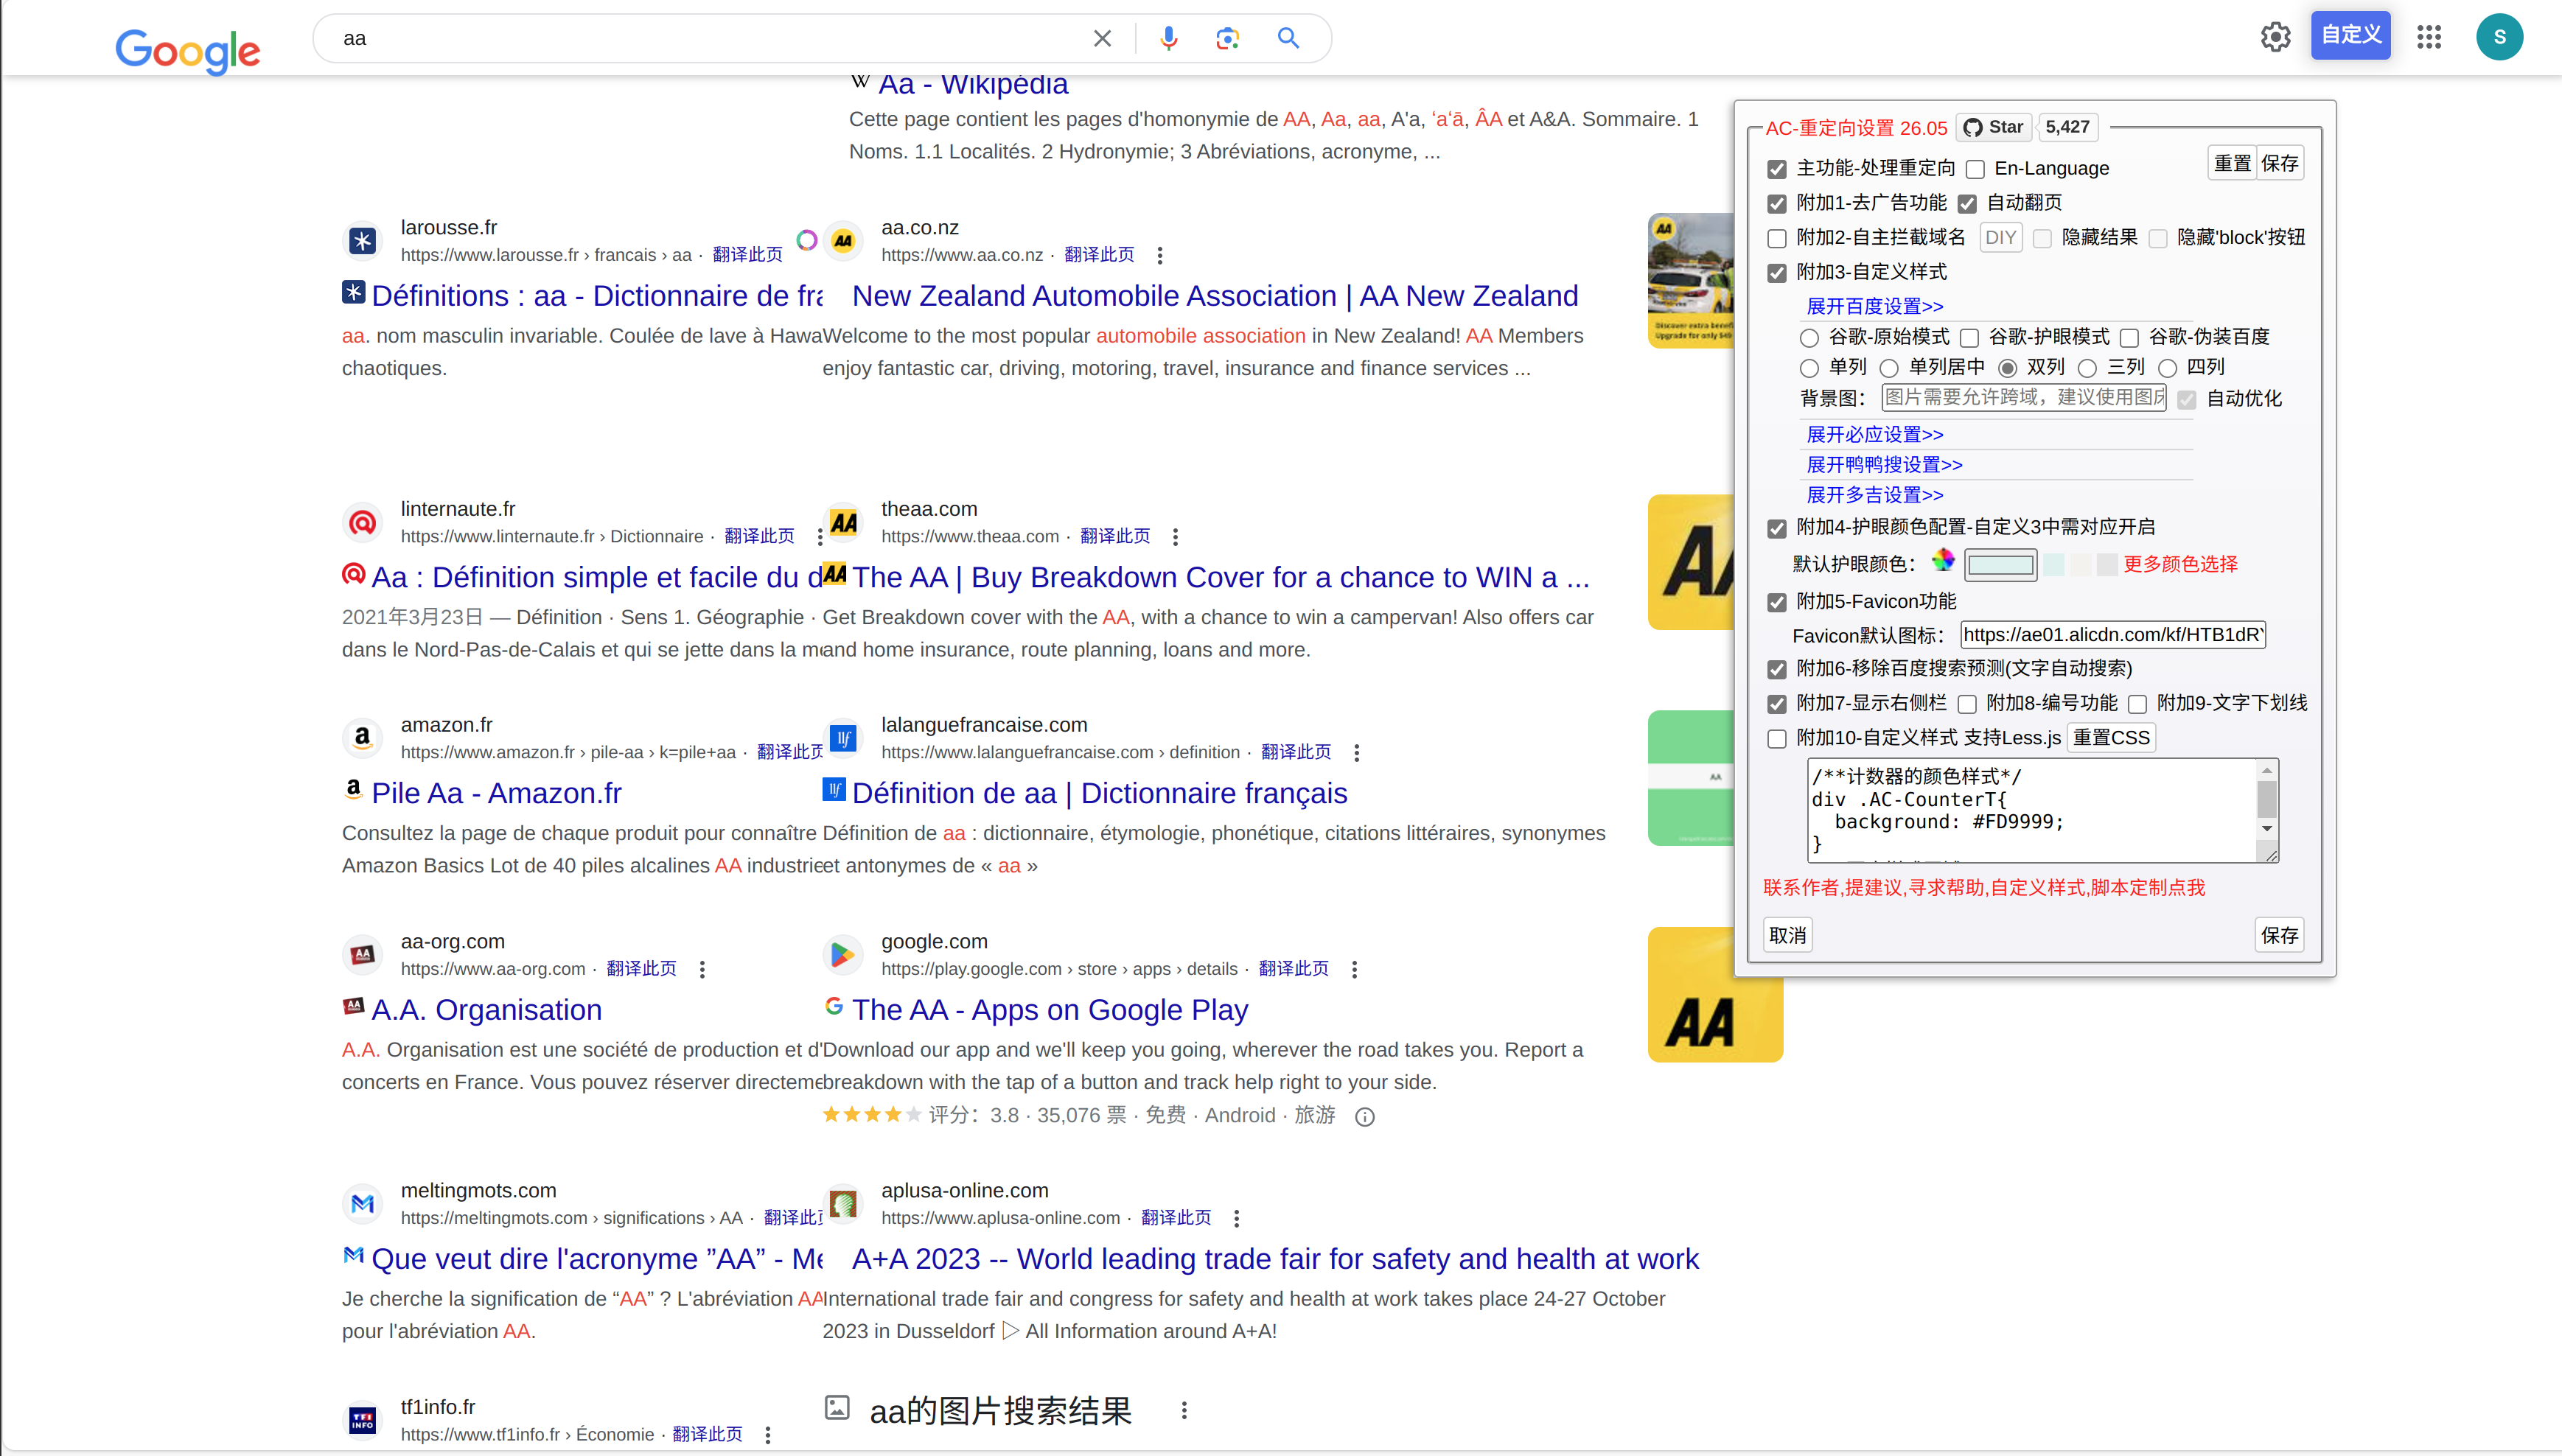Open three-dot menu for aa.co.nz result
2562x1456 pixels.
coord(1159,255)
